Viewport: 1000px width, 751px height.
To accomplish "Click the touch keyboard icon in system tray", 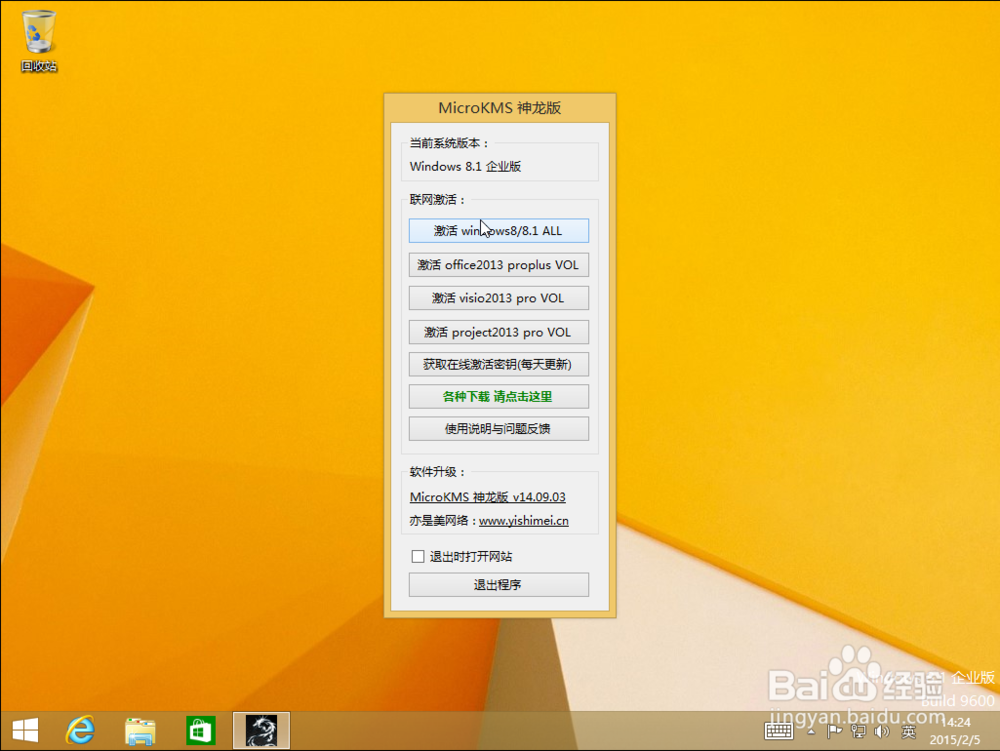I will click(778, 731).
